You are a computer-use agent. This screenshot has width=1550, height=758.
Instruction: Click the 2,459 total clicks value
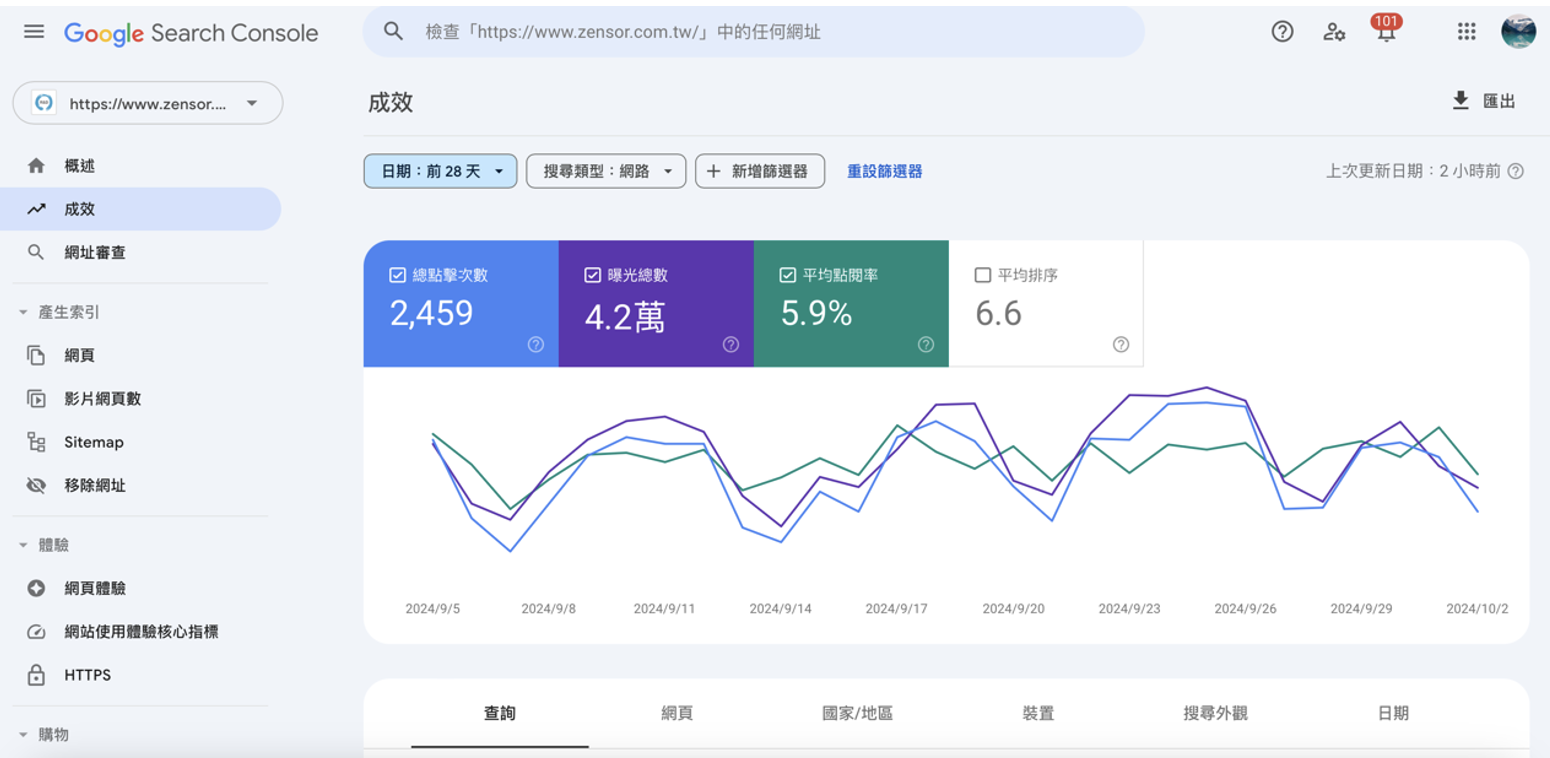[431, 313]
